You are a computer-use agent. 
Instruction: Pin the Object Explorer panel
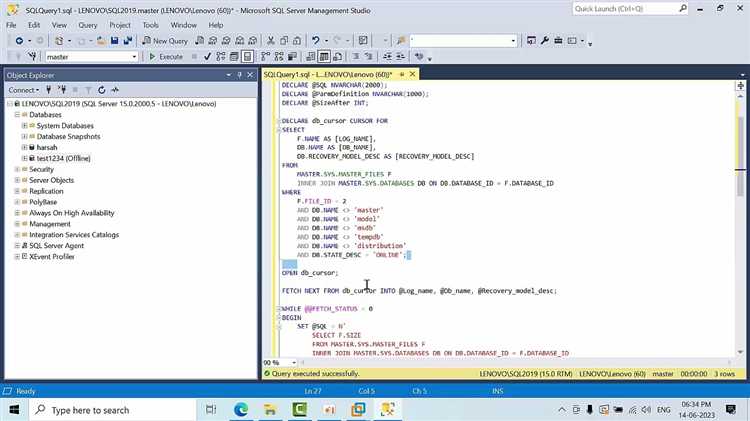(241, 75)
